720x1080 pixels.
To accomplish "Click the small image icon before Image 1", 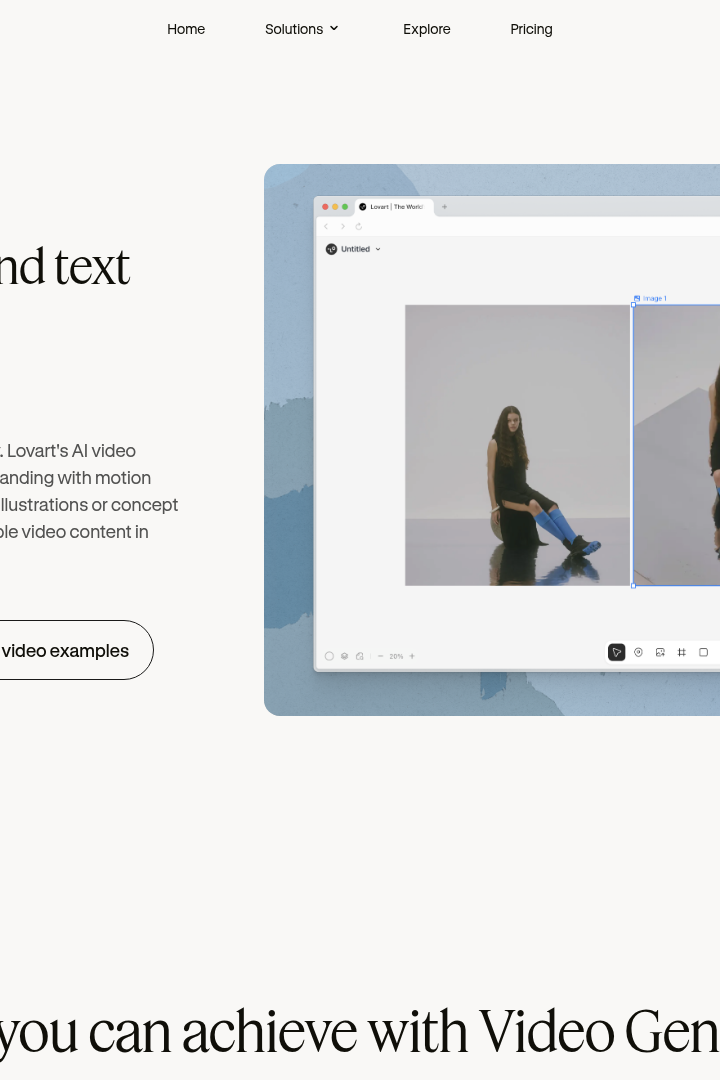I will [x=637, y=298].
